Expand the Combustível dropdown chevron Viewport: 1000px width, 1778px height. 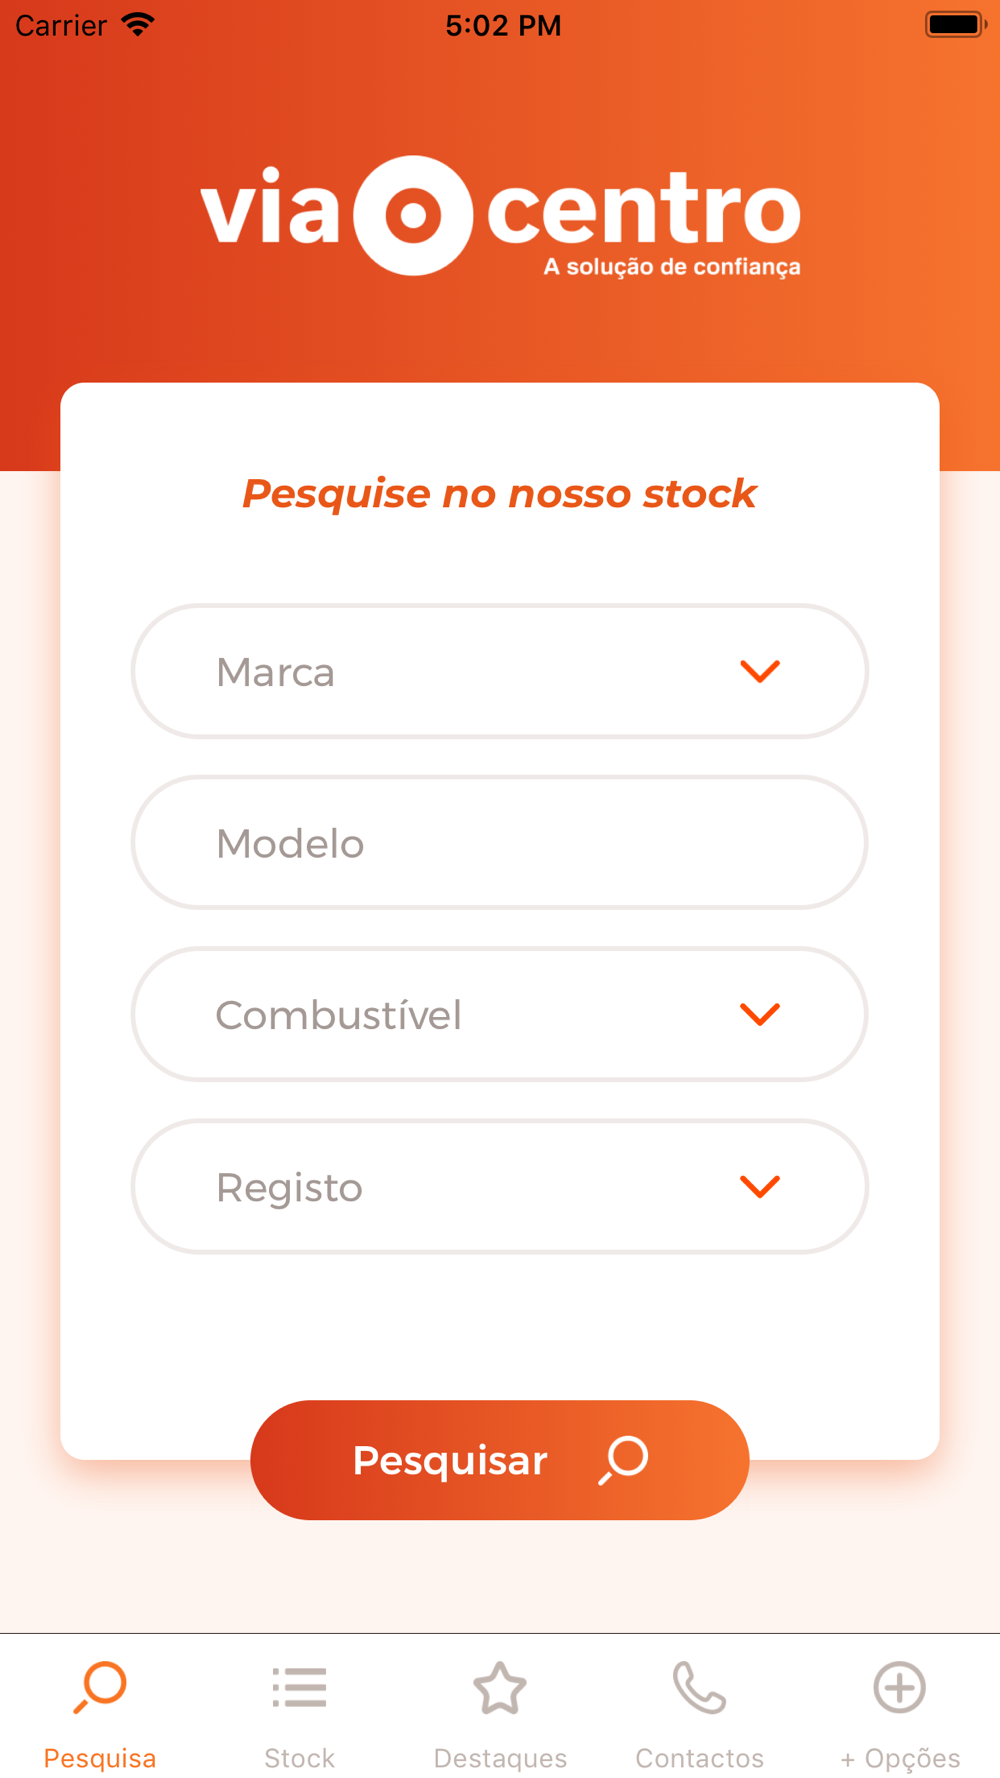[x=760, y=1014]
